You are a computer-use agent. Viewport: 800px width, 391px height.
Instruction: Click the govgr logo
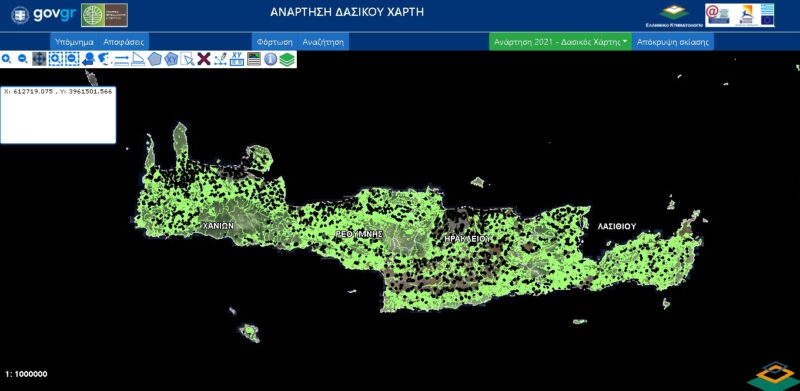(x=55, y=15)
